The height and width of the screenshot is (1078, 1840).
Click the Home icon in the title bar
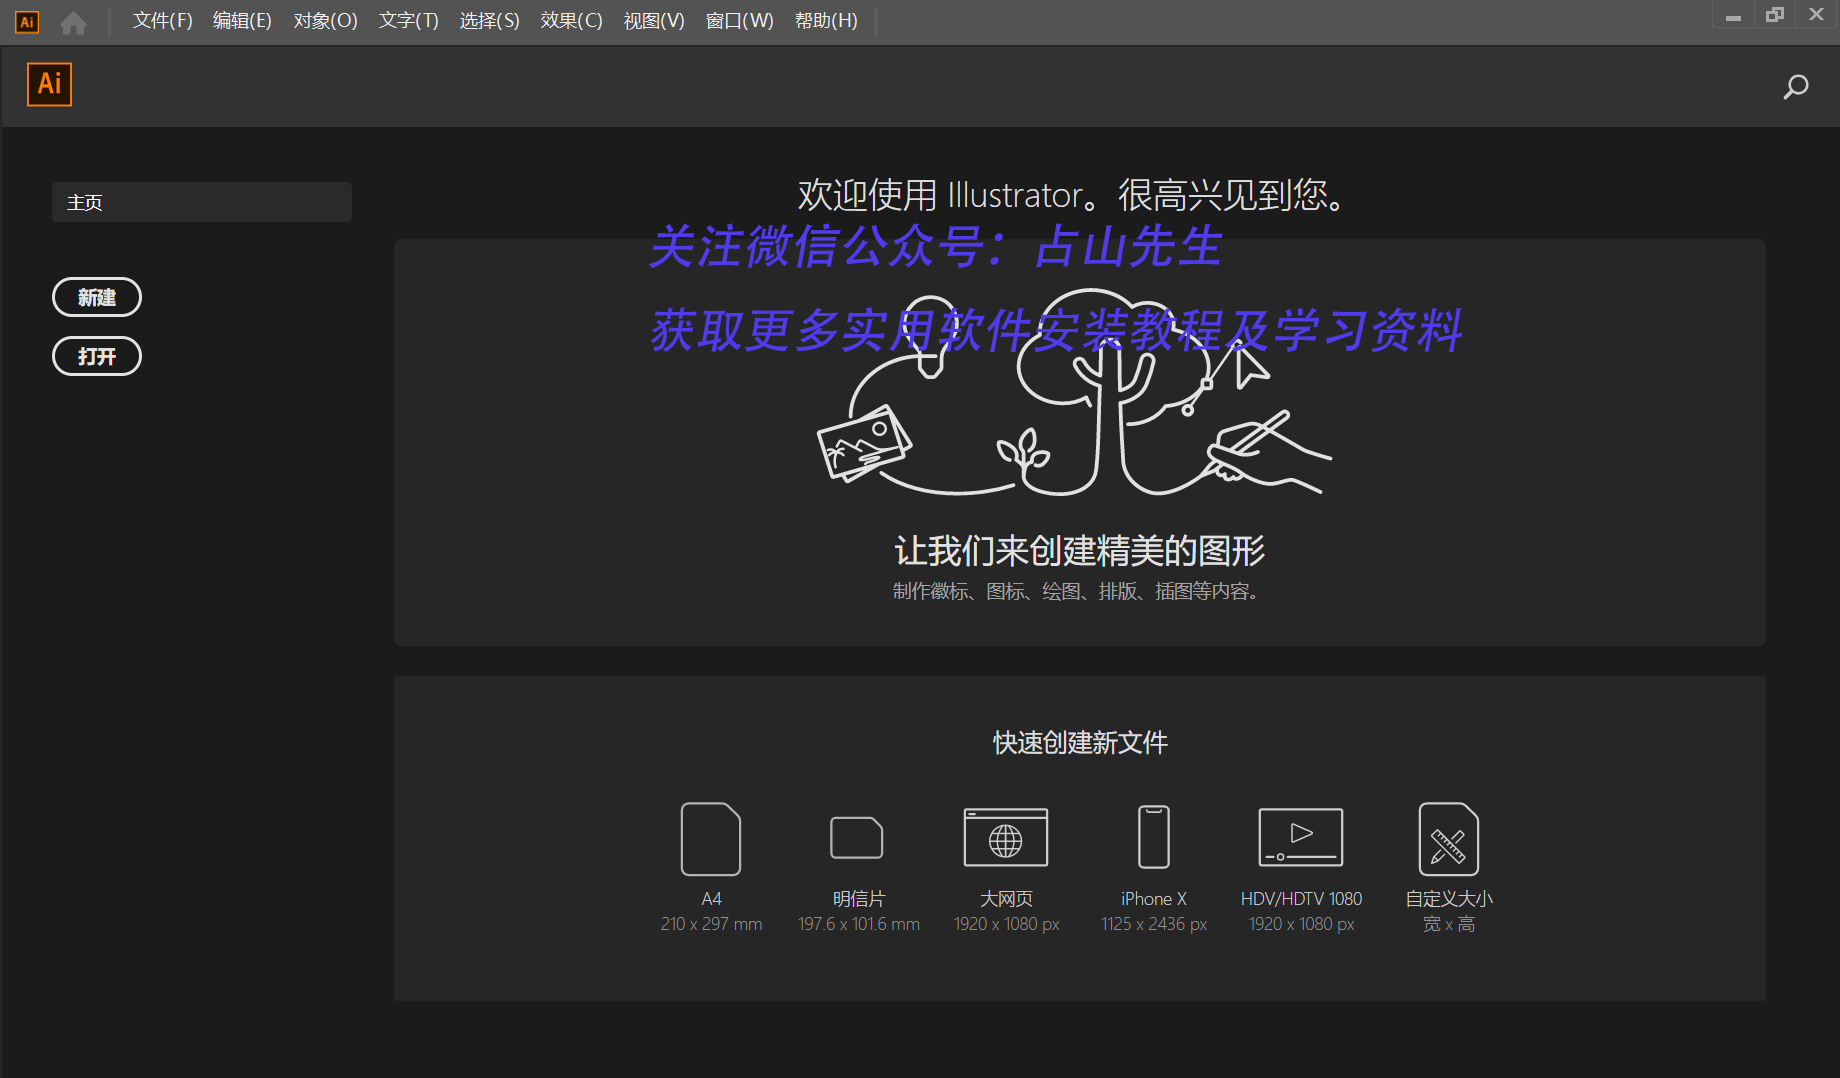pos(73,22)
